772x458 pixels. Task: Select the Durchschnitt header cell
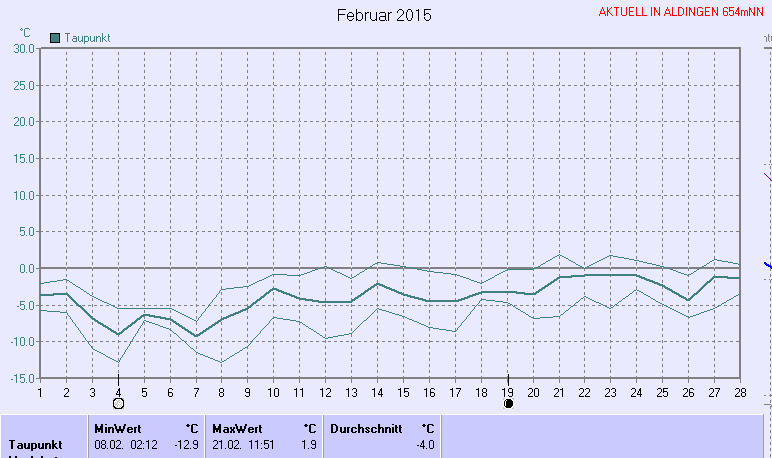click(366, 428)
